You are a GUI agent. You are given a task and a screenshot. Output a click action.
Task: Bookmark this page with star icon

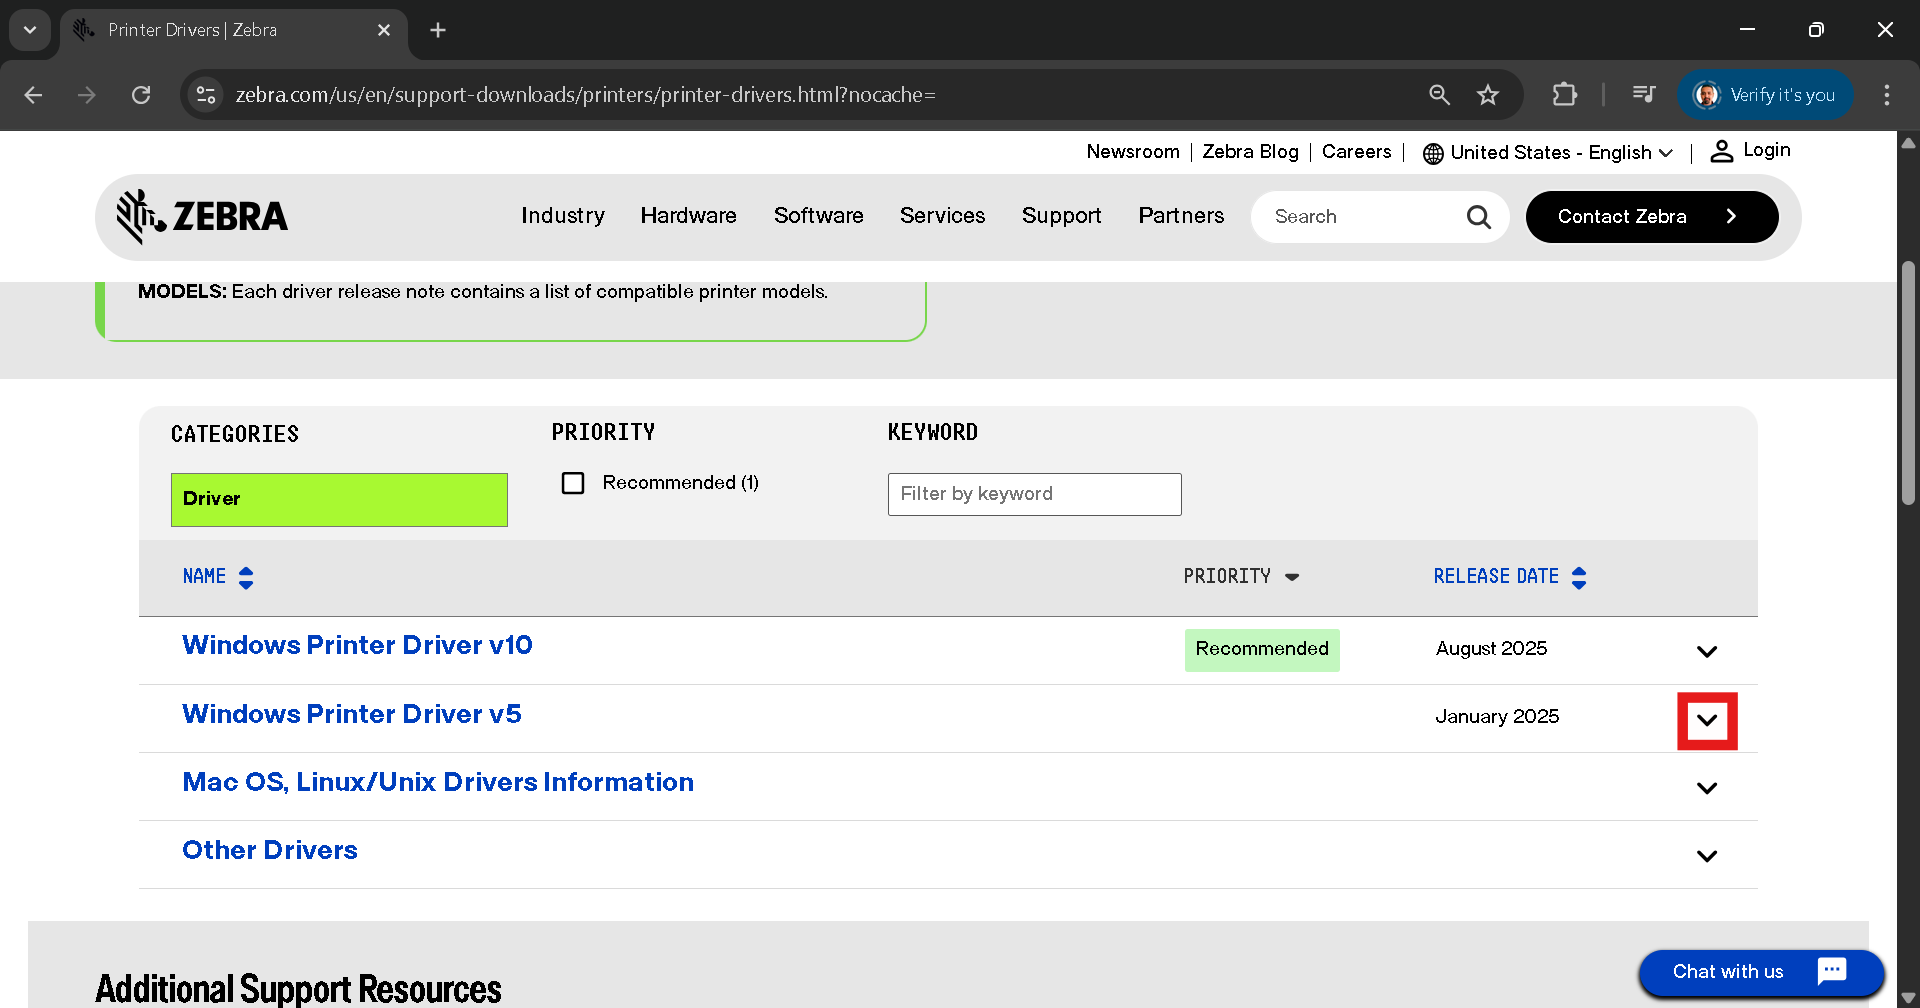tap(1488, 95)
